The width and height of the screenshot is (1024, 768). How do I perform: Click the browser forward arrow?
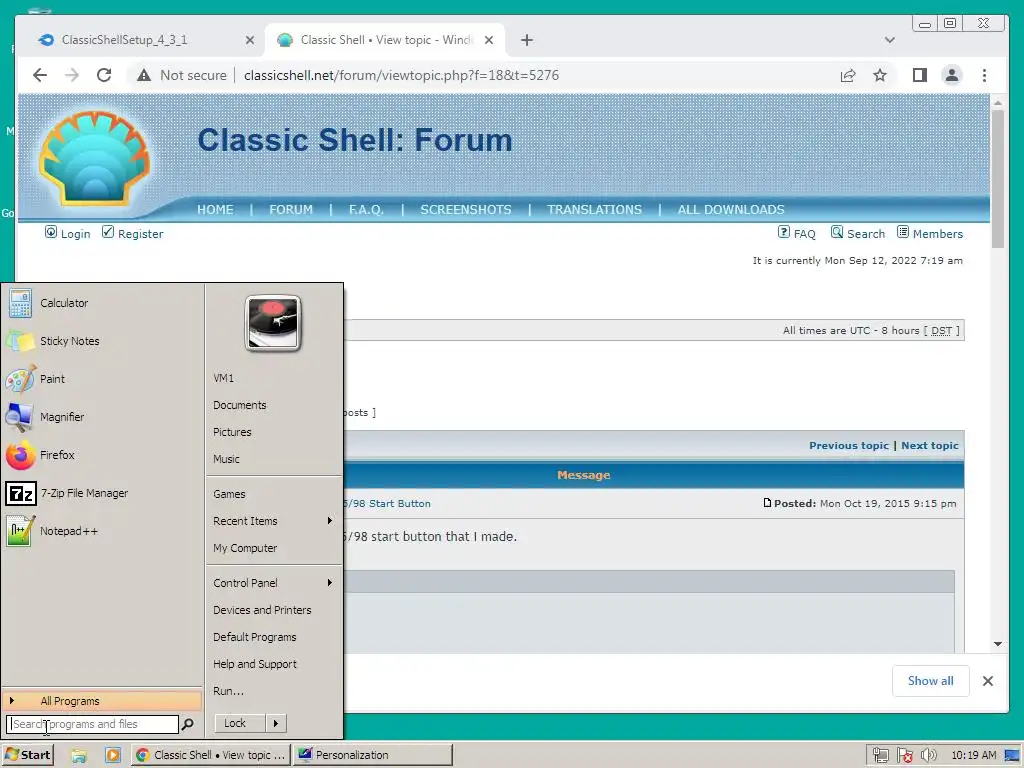72,75
